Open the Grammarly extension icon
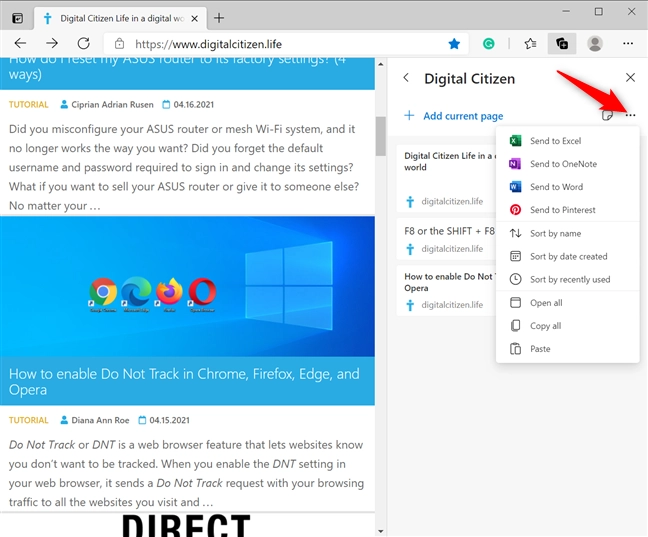Image resolution: width=648 pixels, height=537 pixels. tap(488, 43)
